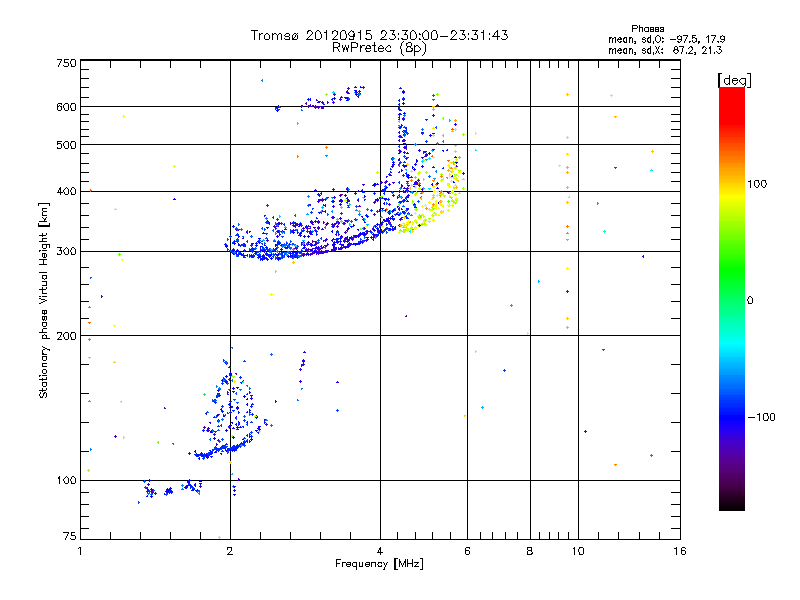Image resolution: width=800 pixels, height=600 pixels.
Task: Click the x-axis tick label '8'
Action: pyautogui.click(x=530, y=552)
